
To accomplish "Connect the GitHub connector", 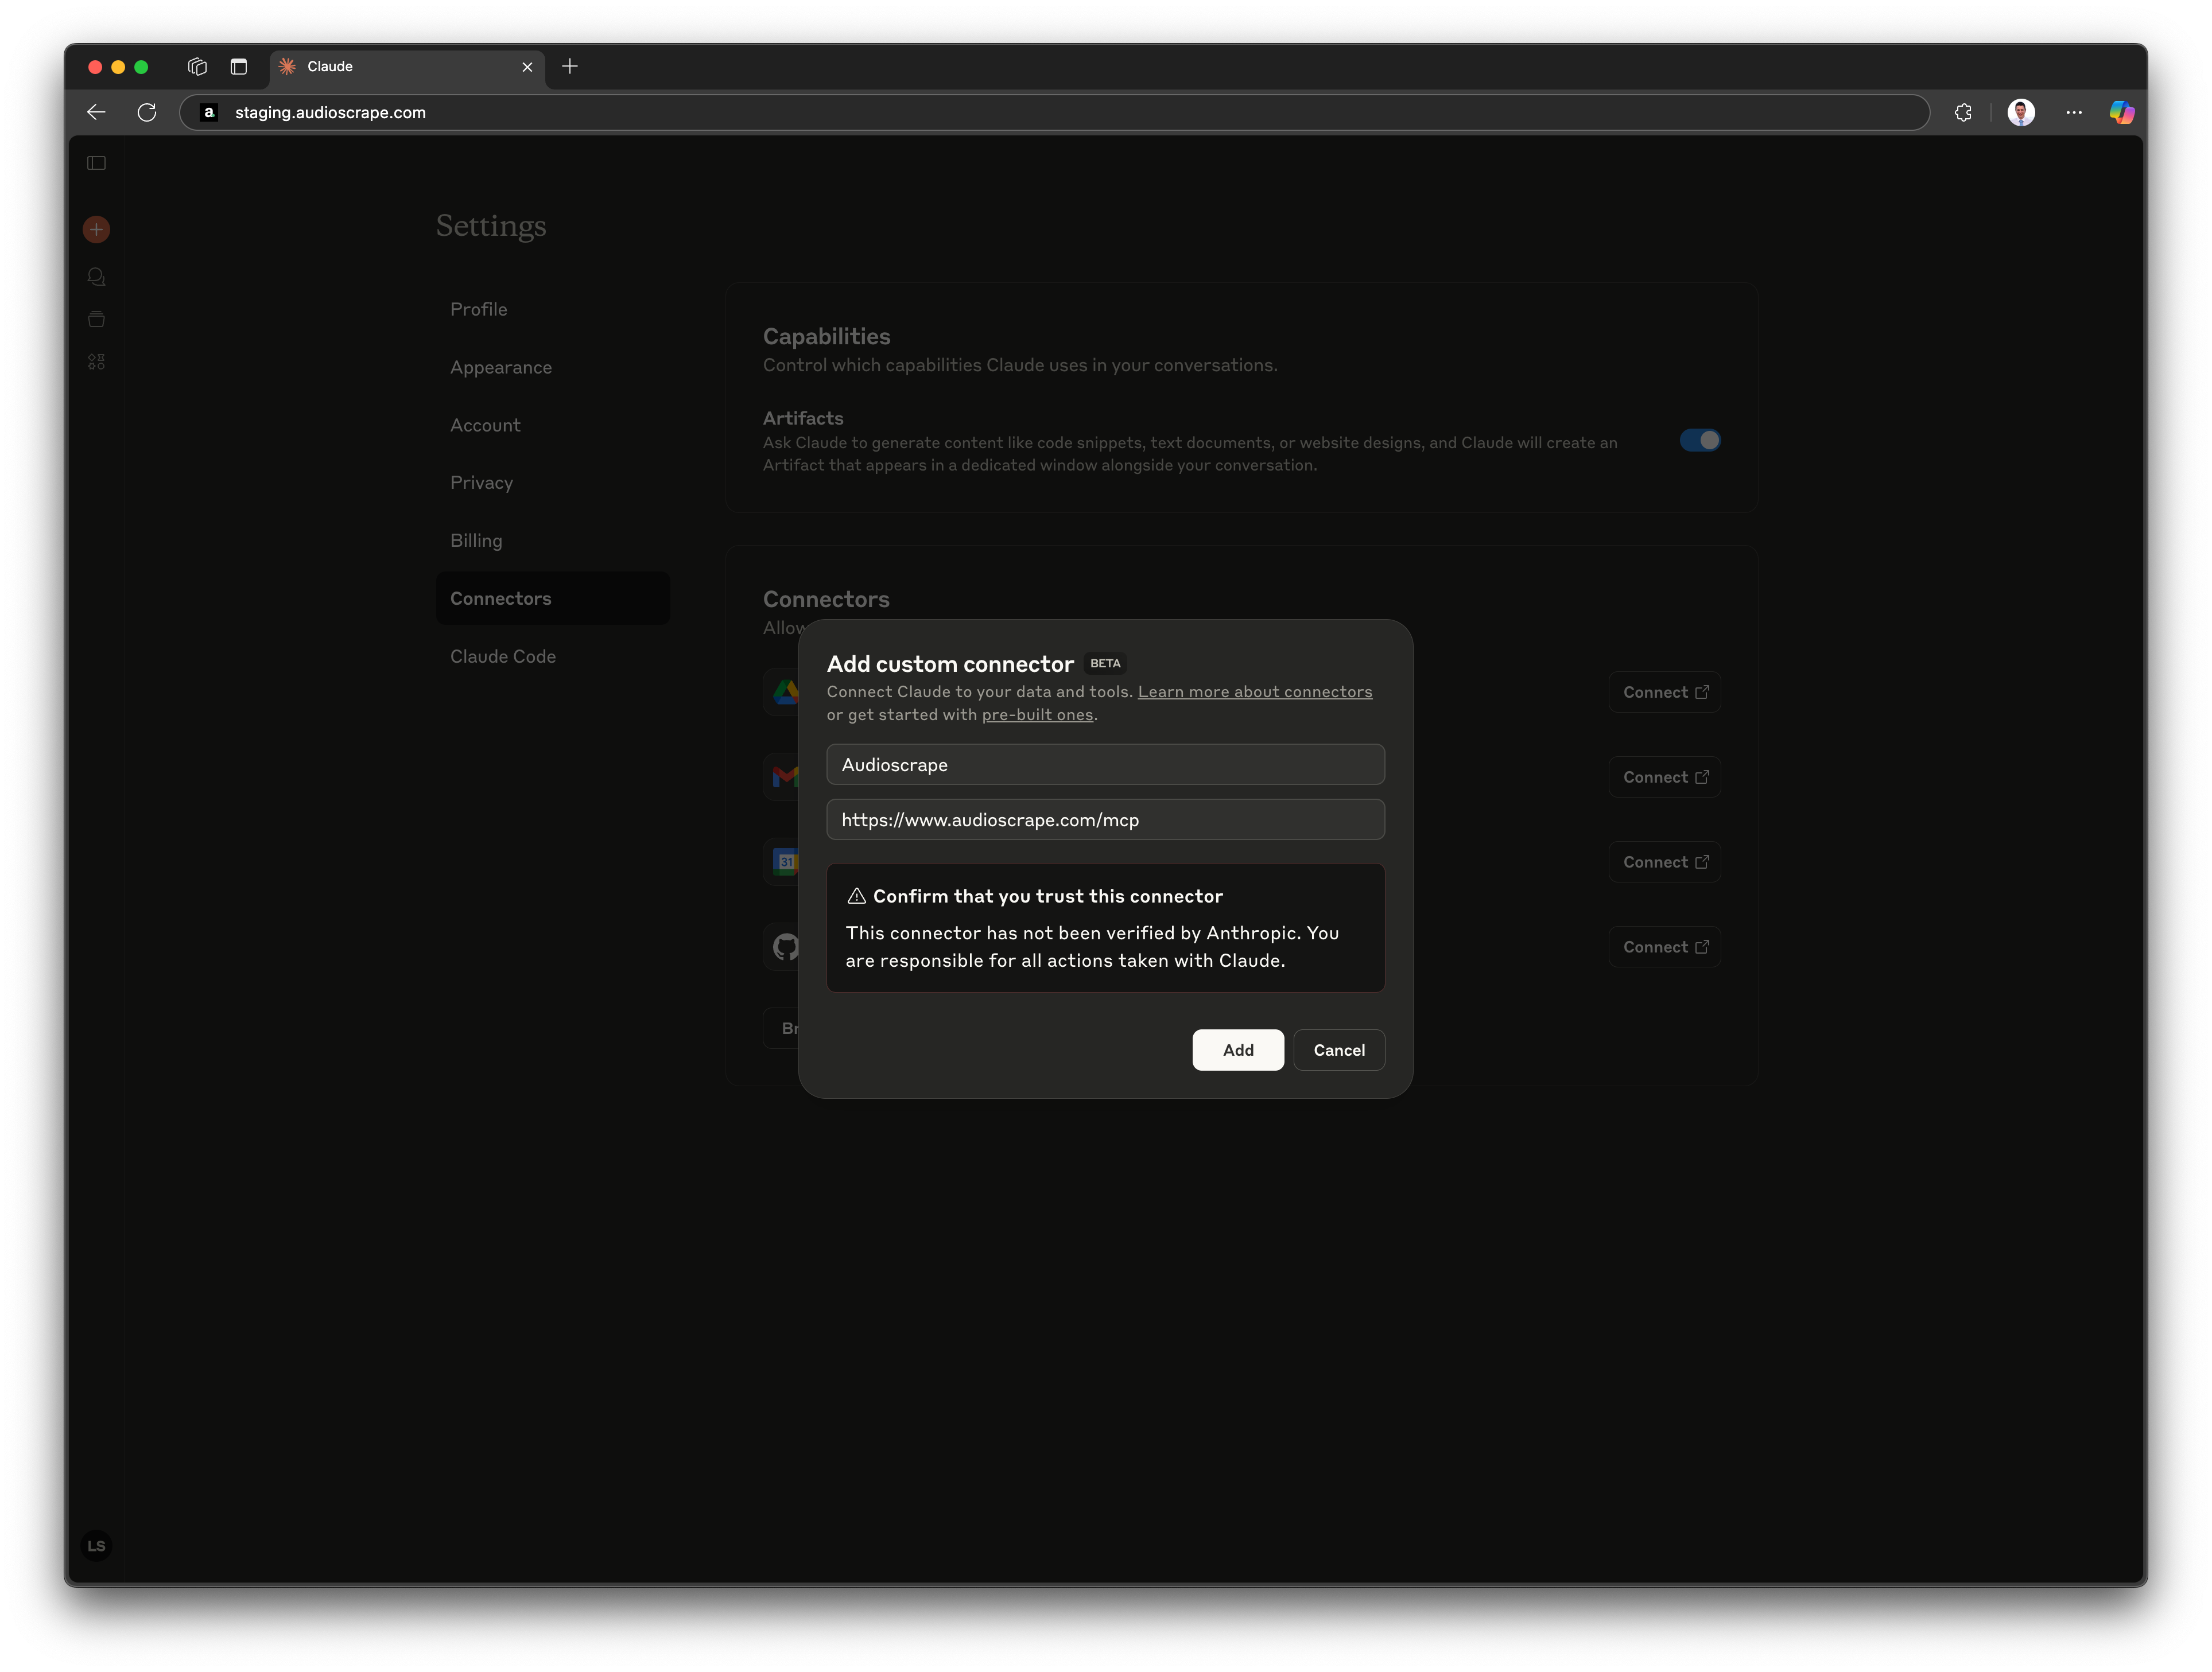I will (1665, 947).
